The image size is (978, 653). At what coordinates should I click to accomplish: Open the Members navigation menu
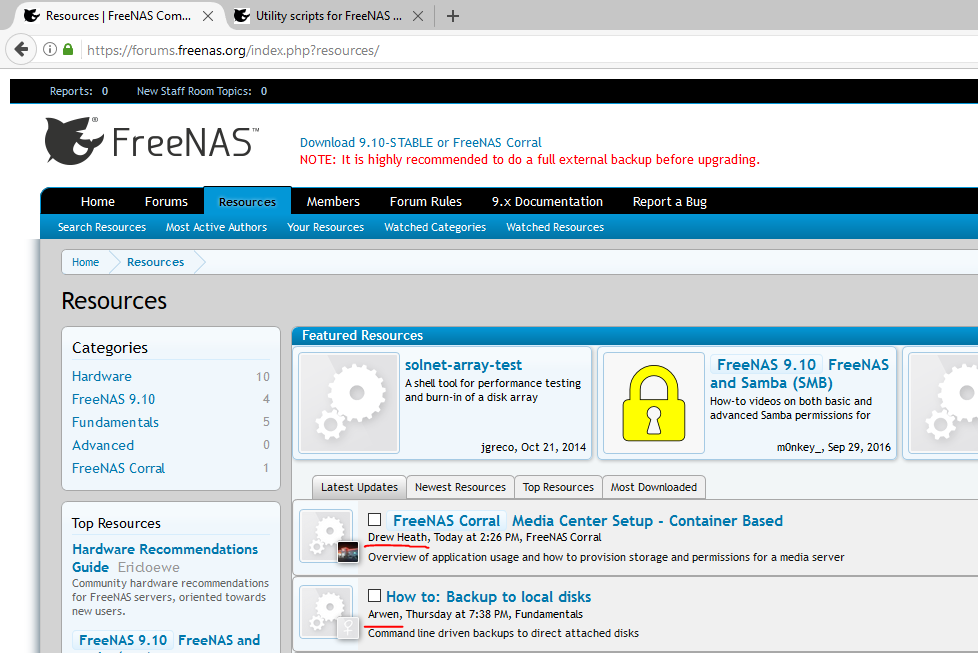[333, 201]
